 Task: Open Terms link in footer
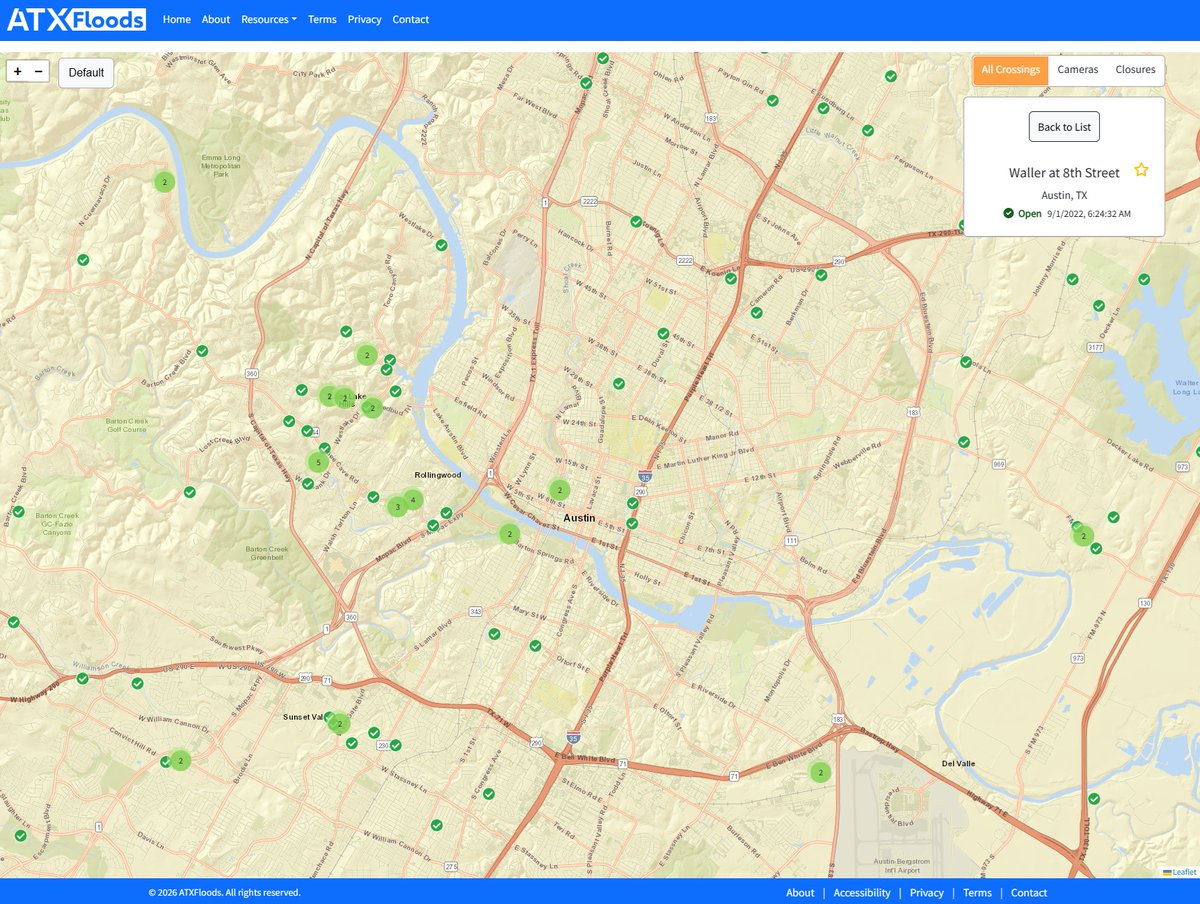(977, 893)
